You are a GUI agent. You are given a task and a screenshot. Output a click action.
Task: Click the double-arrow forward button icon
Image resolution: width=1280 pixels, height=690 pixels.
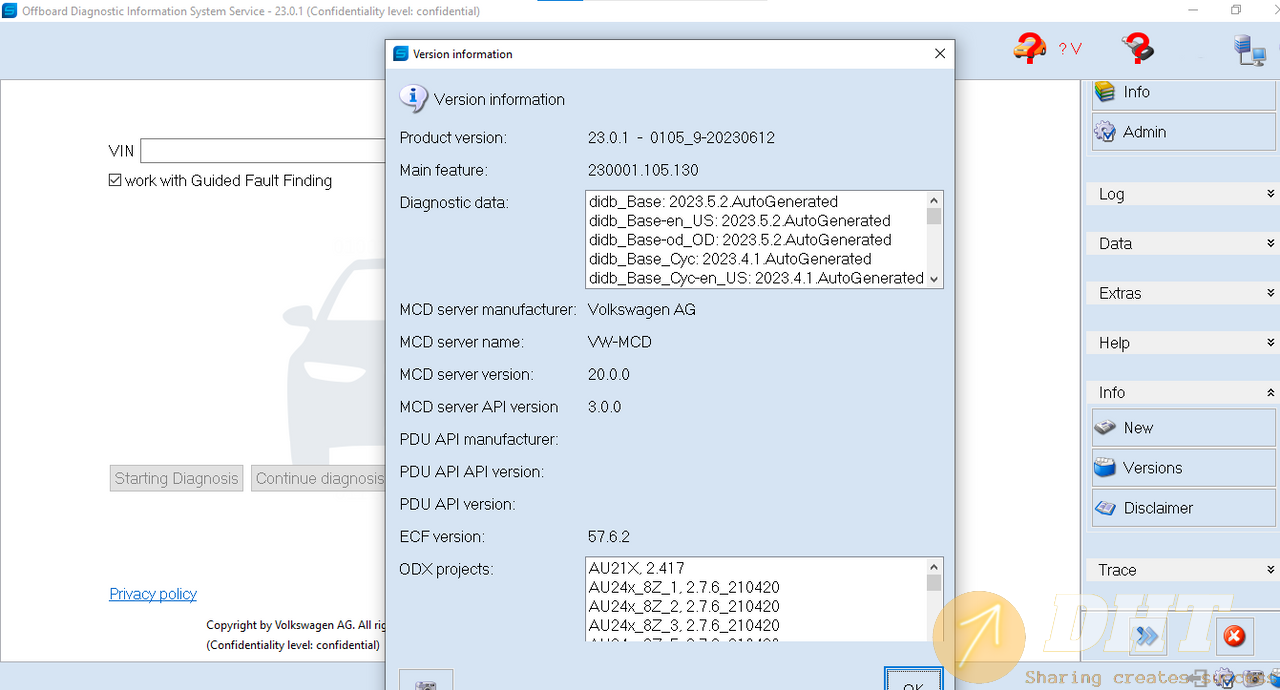tap(1149, 636)
